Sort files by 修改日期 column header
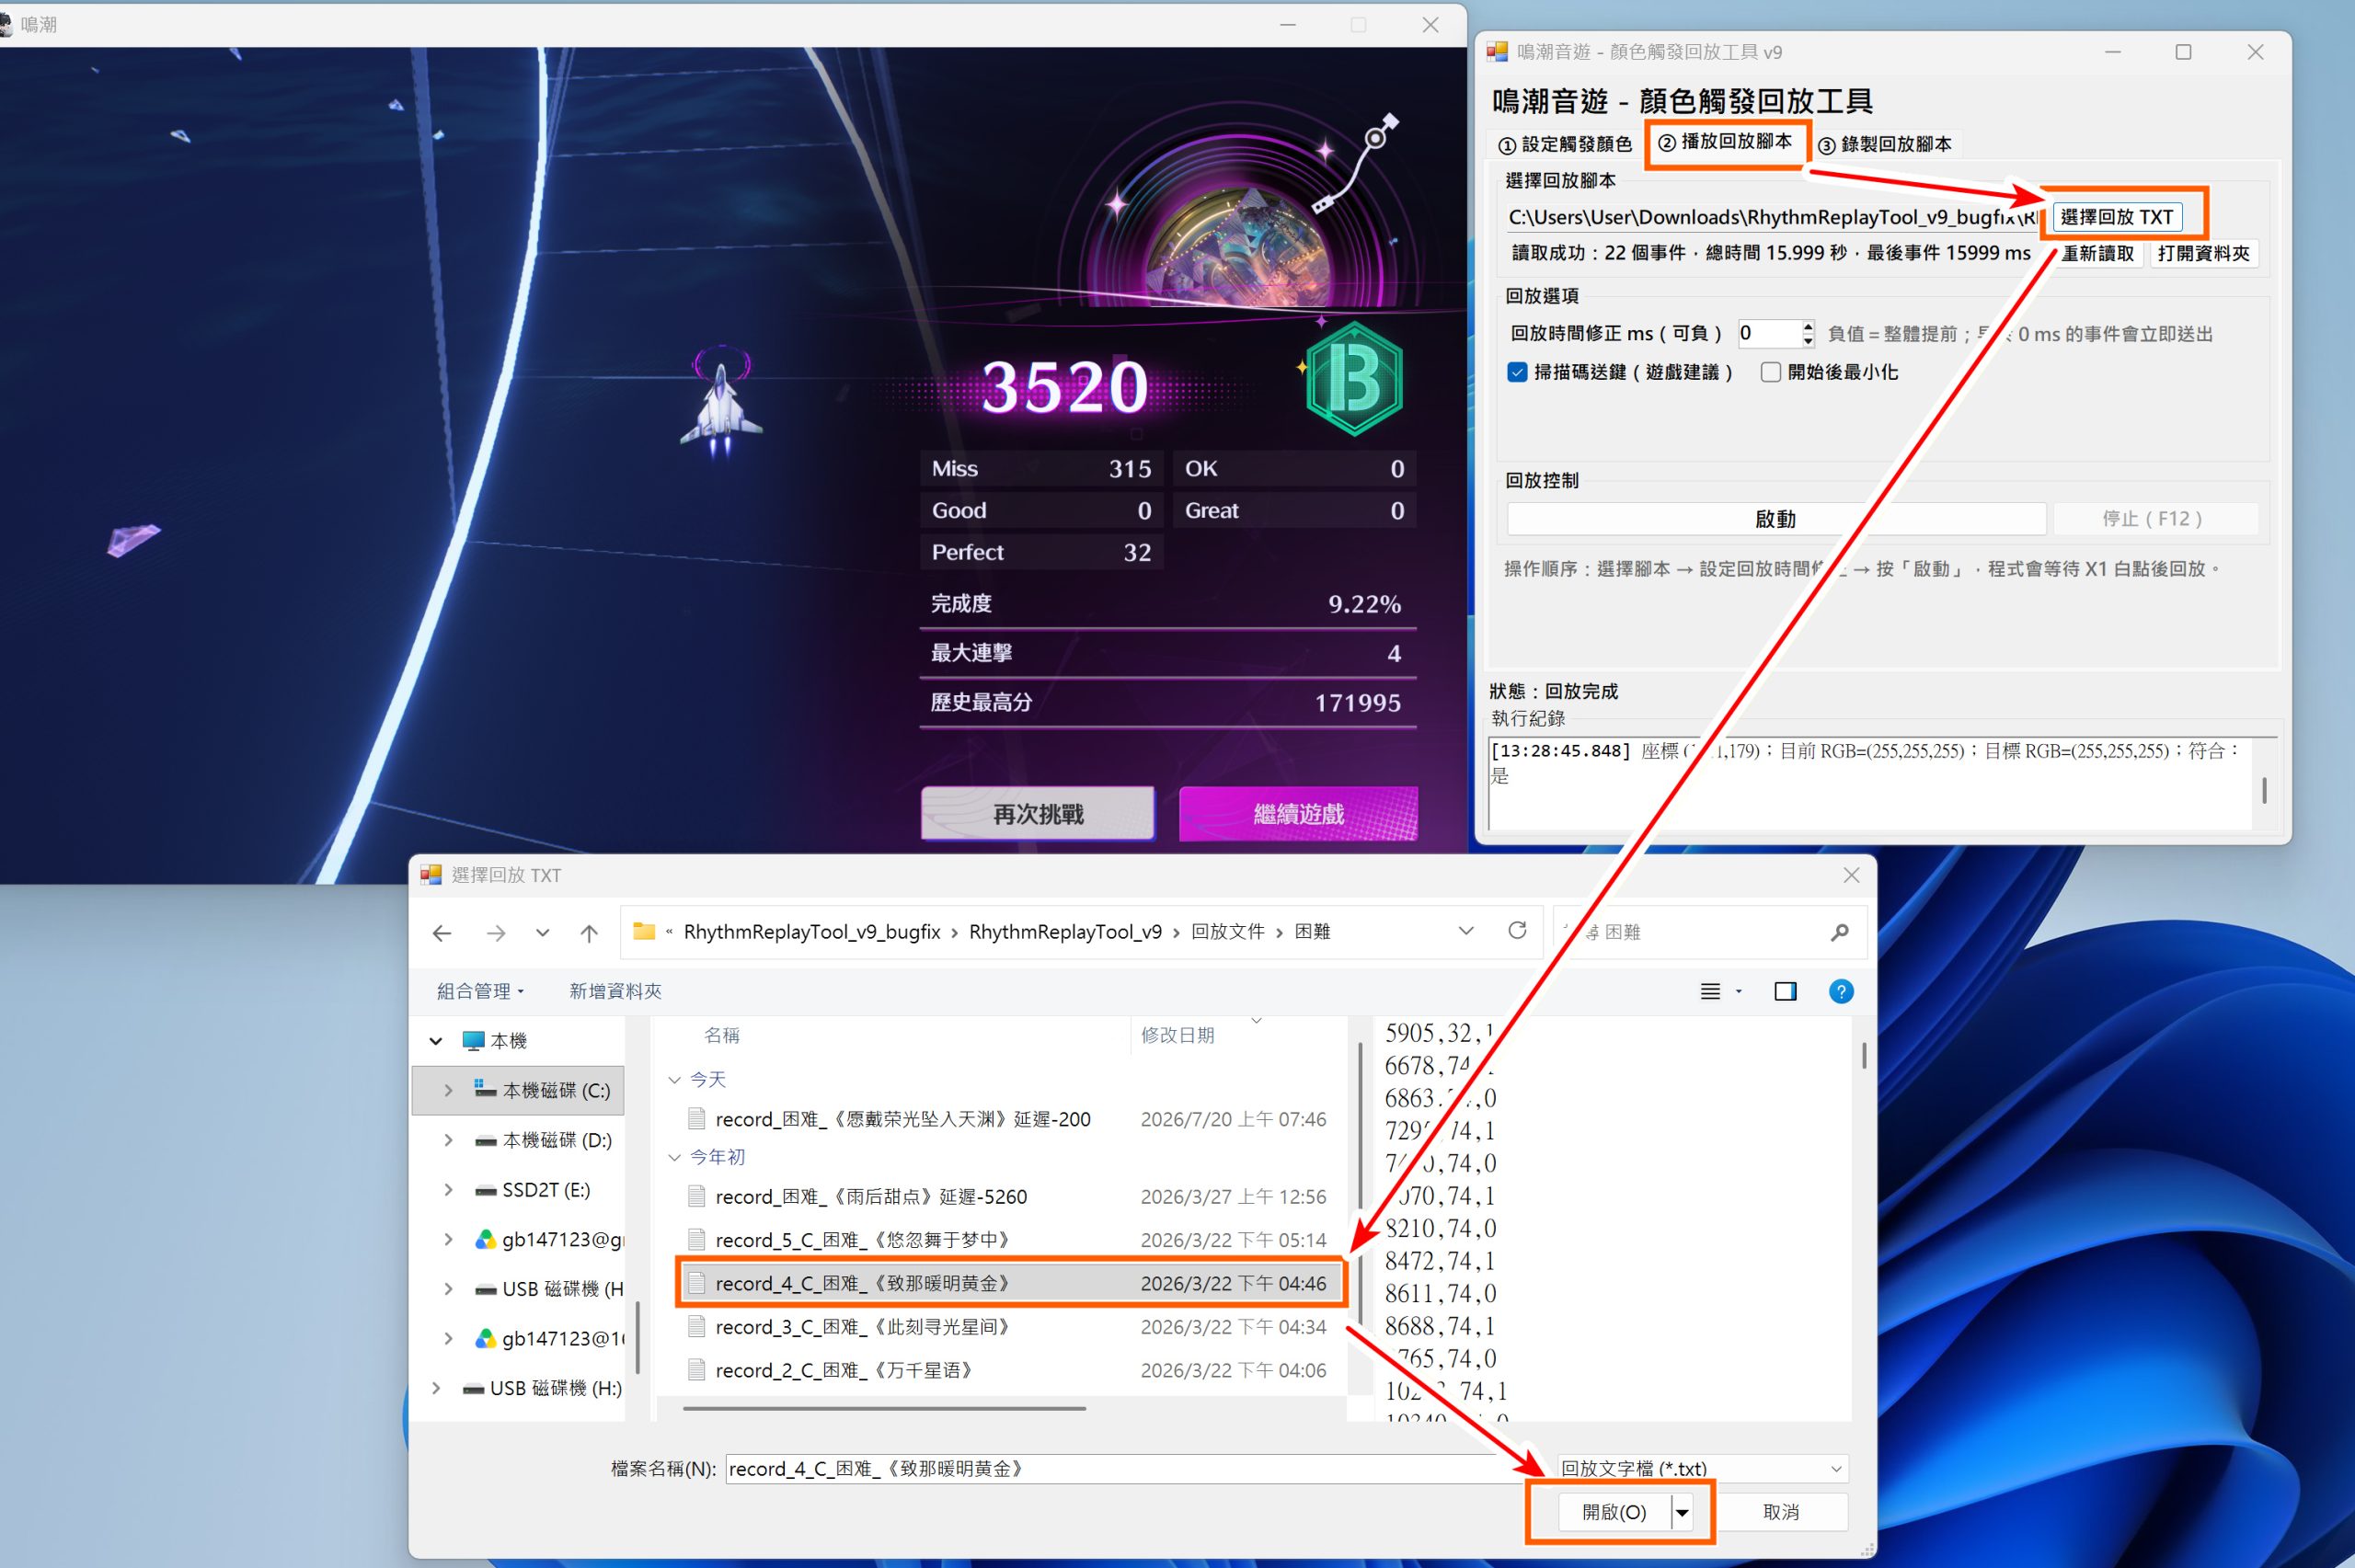The height and width of the screenshot is (1568, 2355). click(x=1178, y=1035)
